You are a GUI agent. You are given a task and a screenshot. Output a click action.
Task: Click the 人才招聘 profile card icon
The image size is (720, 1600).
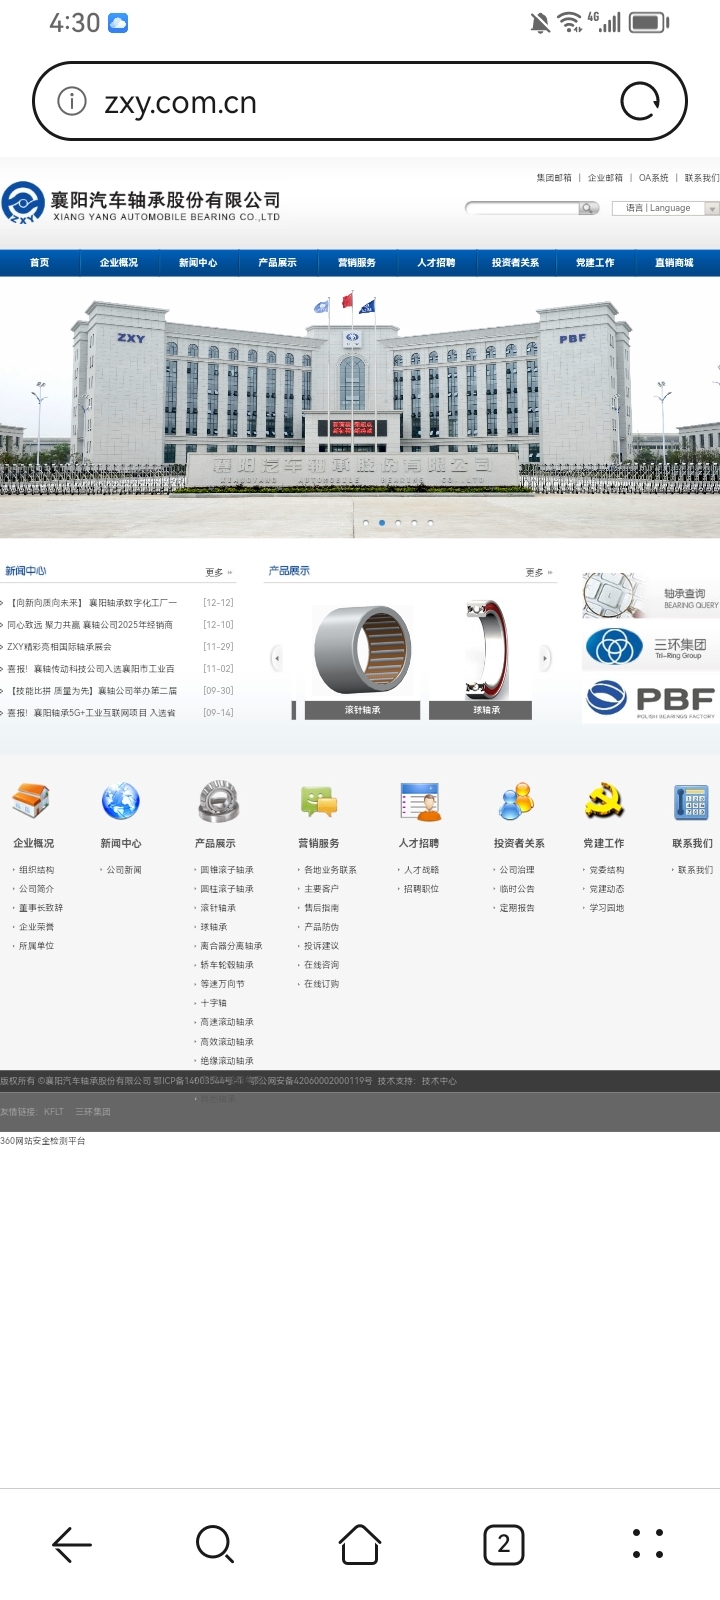click(420, 801)
